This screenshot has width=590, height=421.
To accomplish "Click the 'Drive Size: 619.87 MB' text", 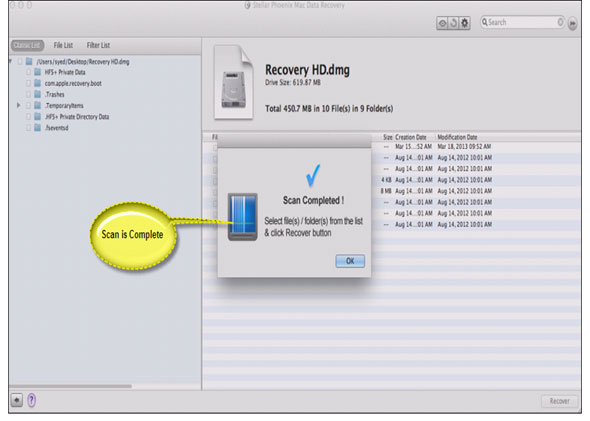I will (293, 83).
